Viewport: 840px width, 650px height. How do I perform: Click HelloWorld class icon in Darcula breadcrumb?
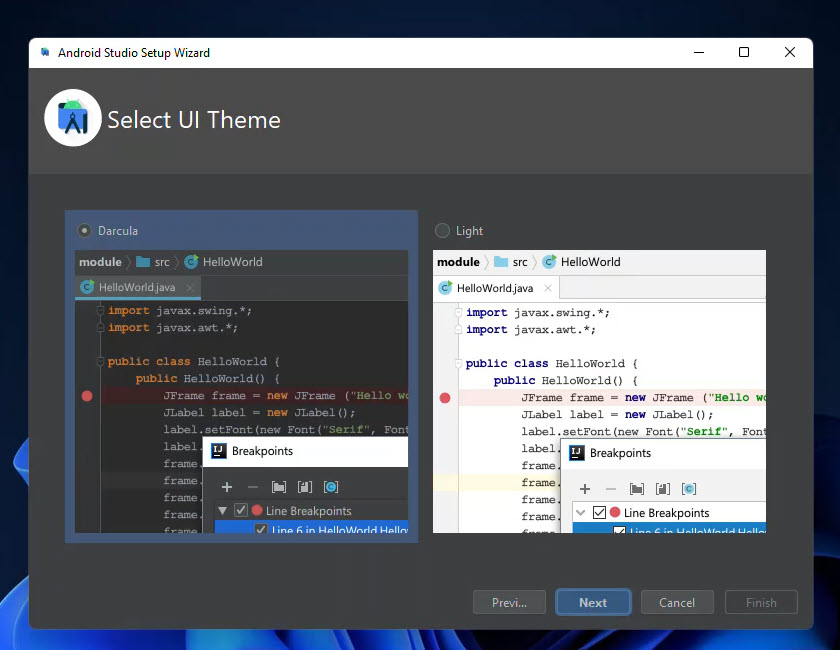click(x=191, y=262)
